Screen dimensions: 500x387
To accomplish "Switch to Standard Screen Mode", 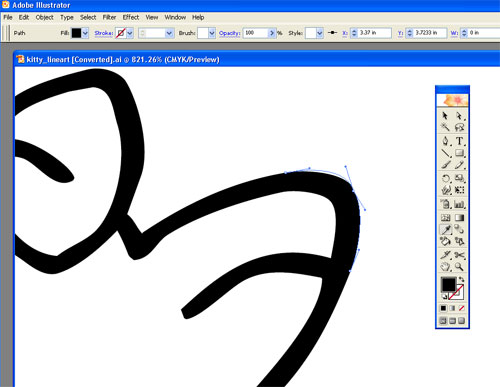I will click(443, 321).
